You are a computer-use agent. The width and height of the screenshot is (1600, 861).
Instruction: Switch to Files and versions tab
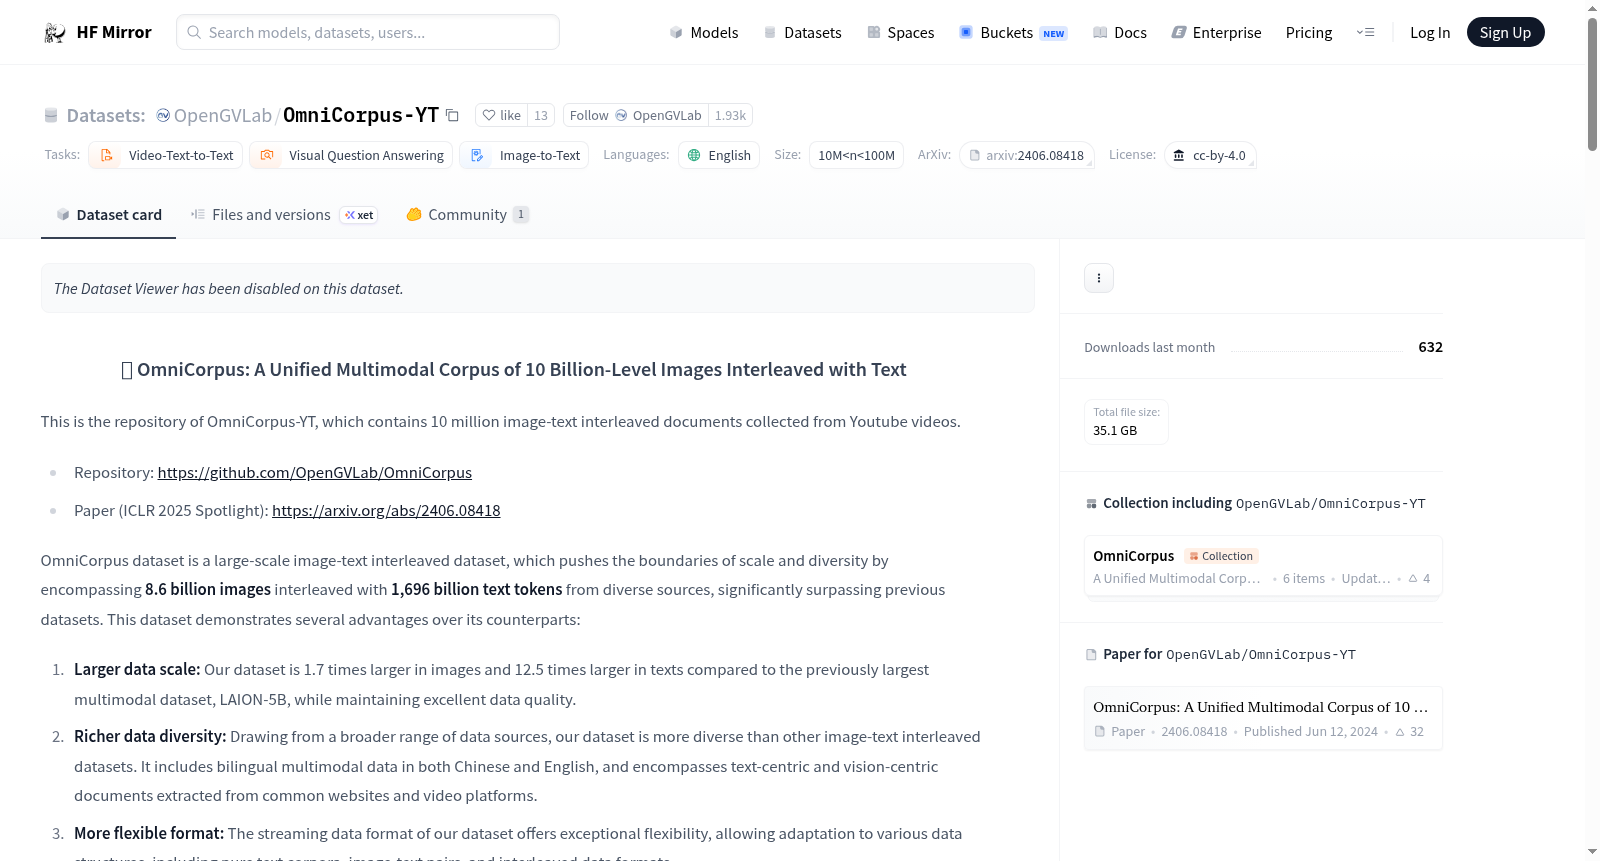(284, 214)
